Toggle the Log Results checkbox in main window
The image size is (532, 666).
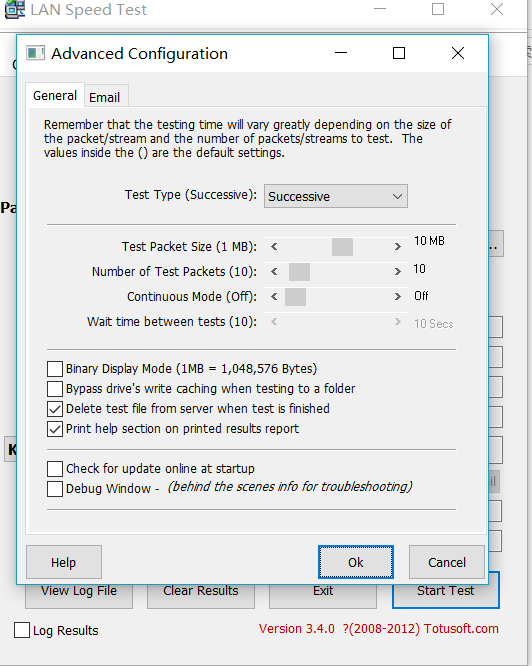click(22, 630)
